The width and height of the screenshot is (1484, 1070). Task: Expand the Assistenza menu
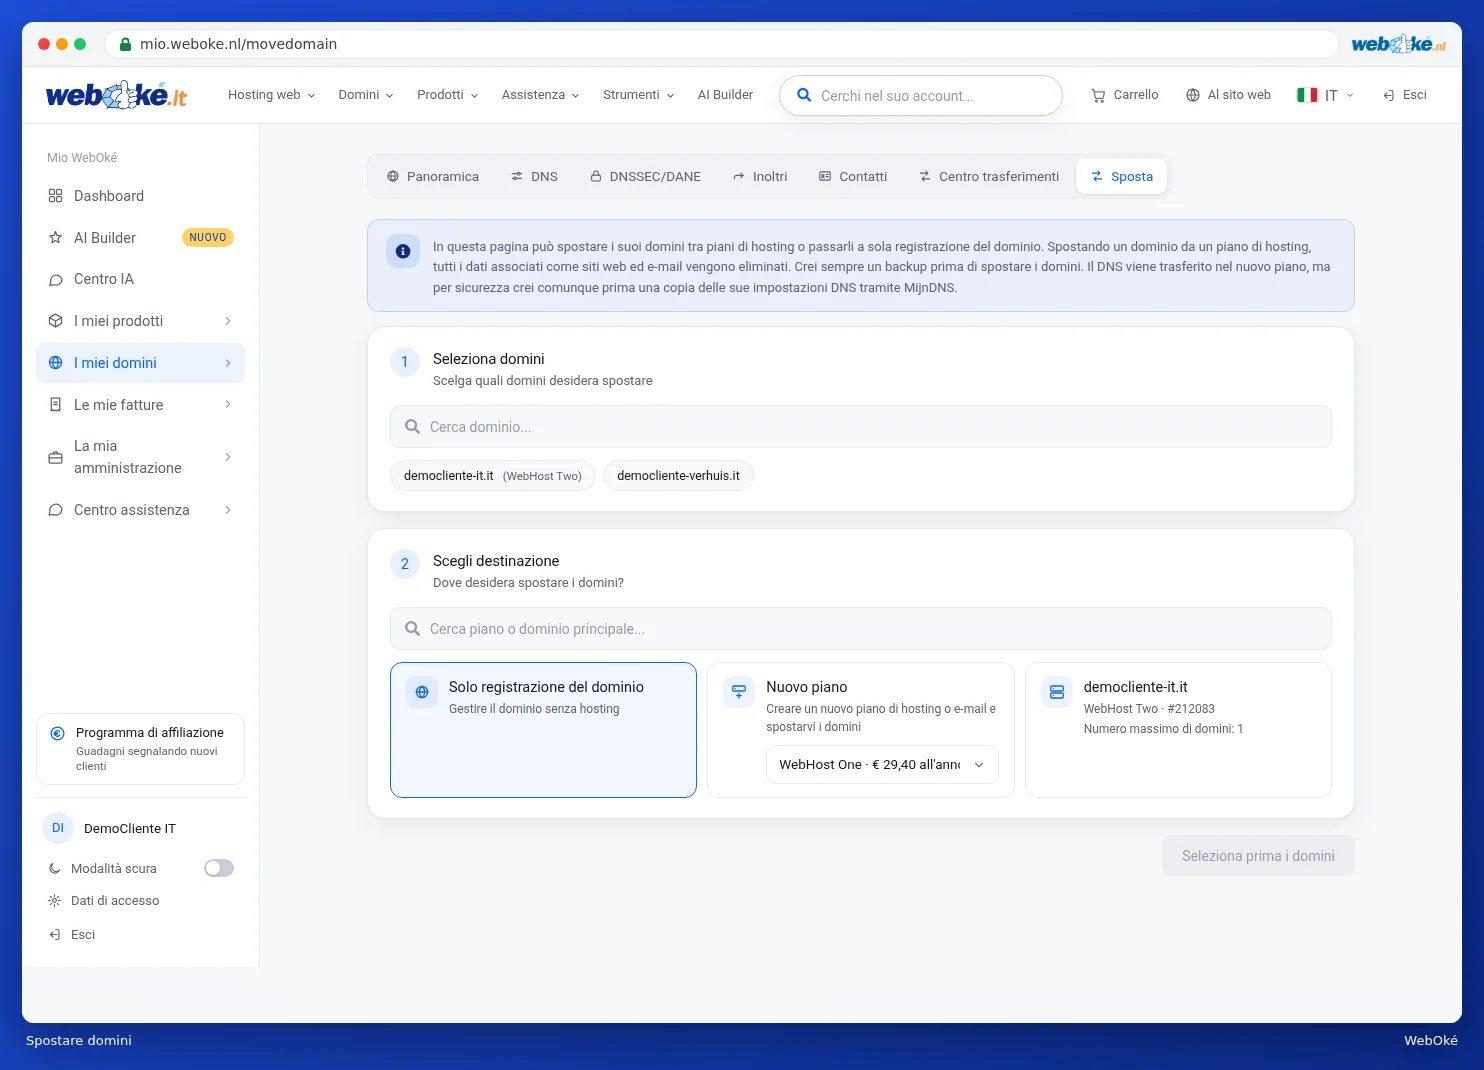[x=540, y=95]
